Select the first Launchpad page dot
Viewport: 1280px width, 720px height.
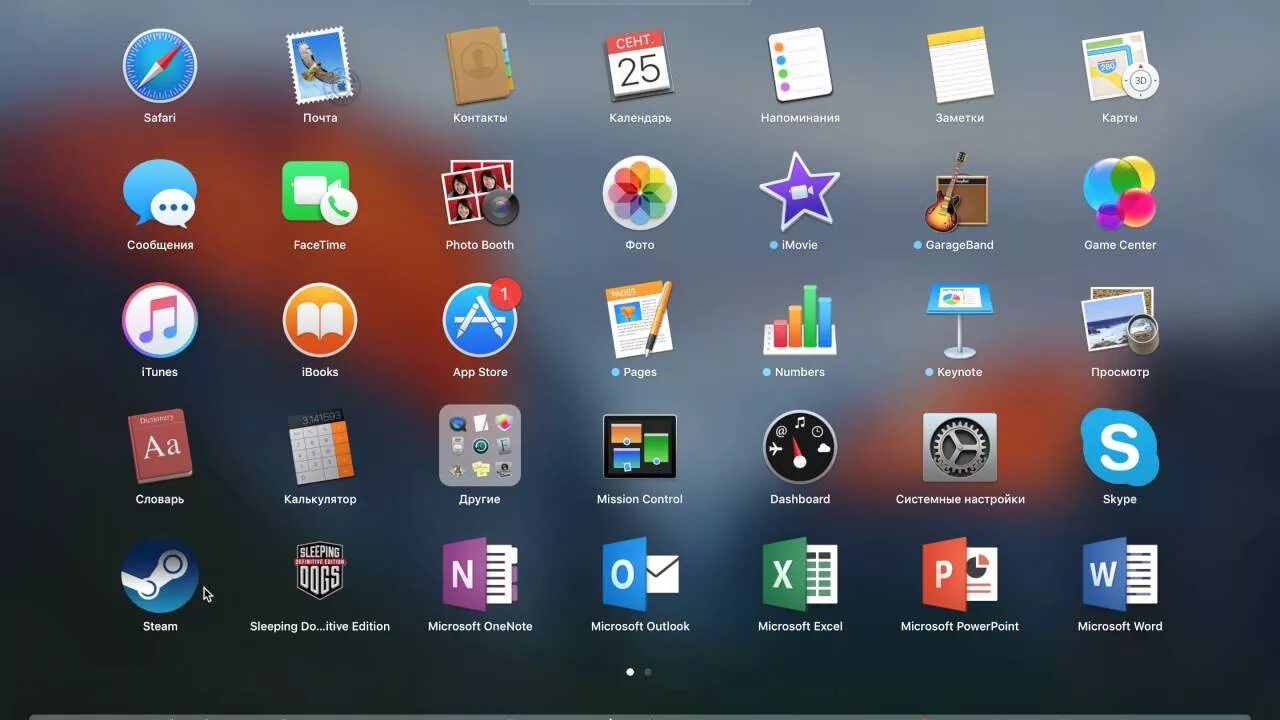point(630,672)
